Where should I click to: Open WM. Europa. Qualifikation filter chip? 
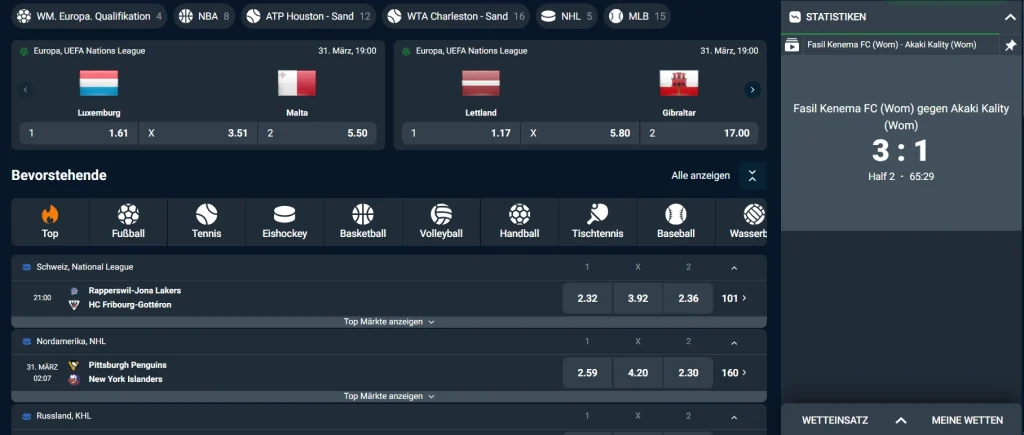89,16
